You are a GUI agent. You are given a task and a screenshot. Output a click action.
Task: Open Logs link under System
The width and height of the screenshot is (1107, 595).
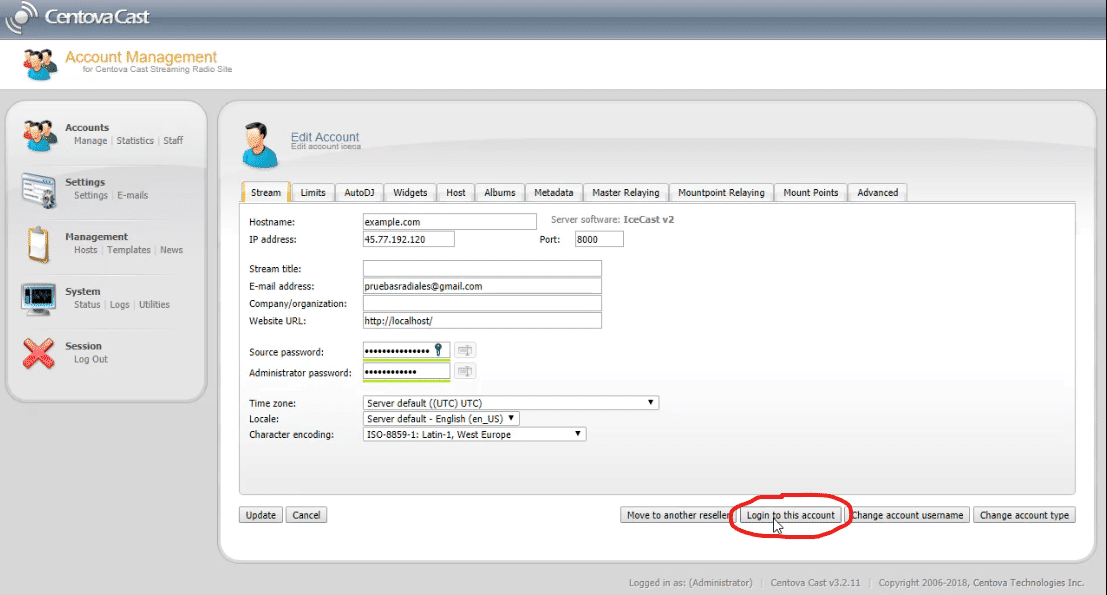(x=119, y=305)
